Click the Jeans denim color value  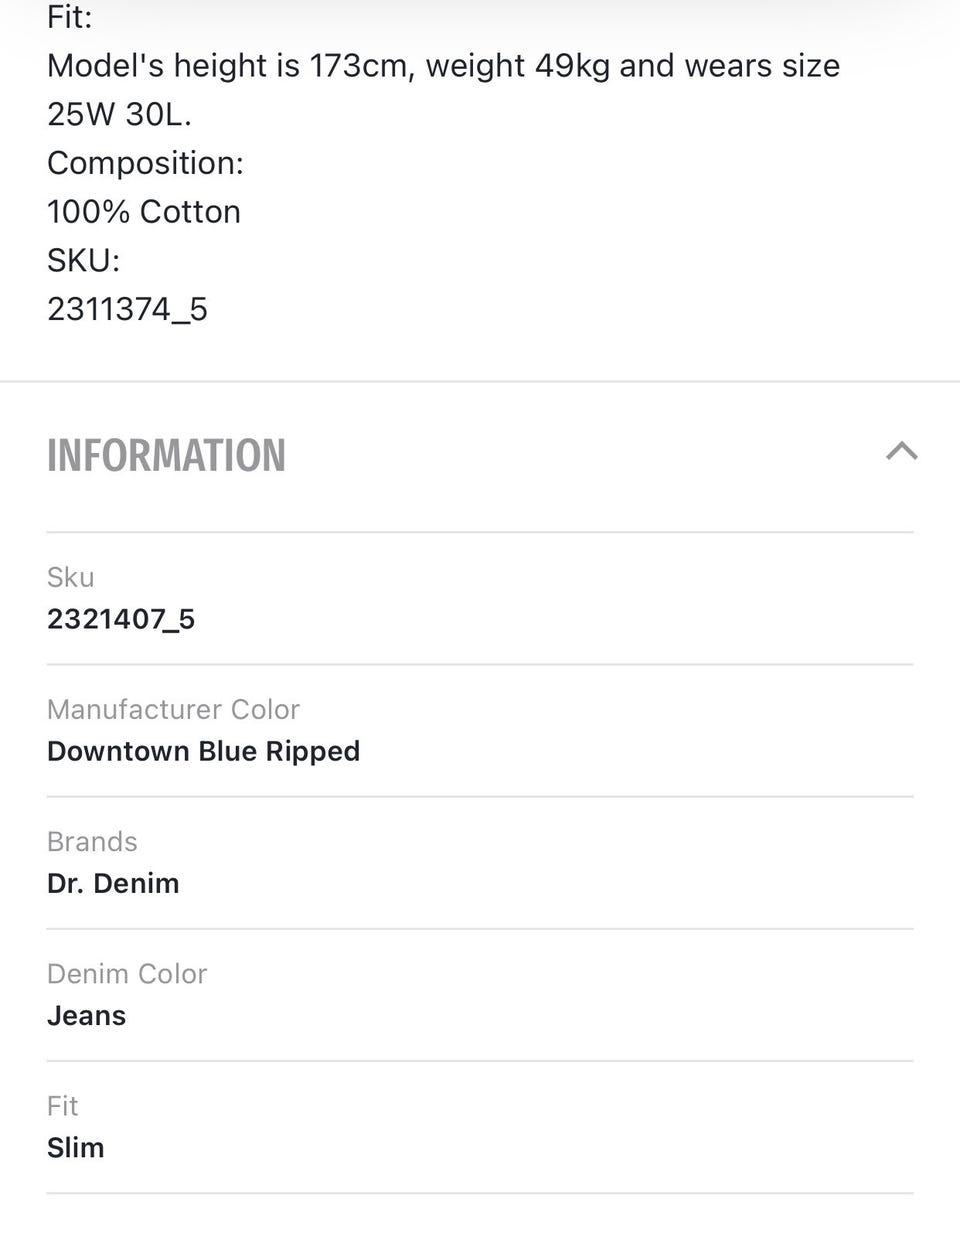coord(86,1015)
